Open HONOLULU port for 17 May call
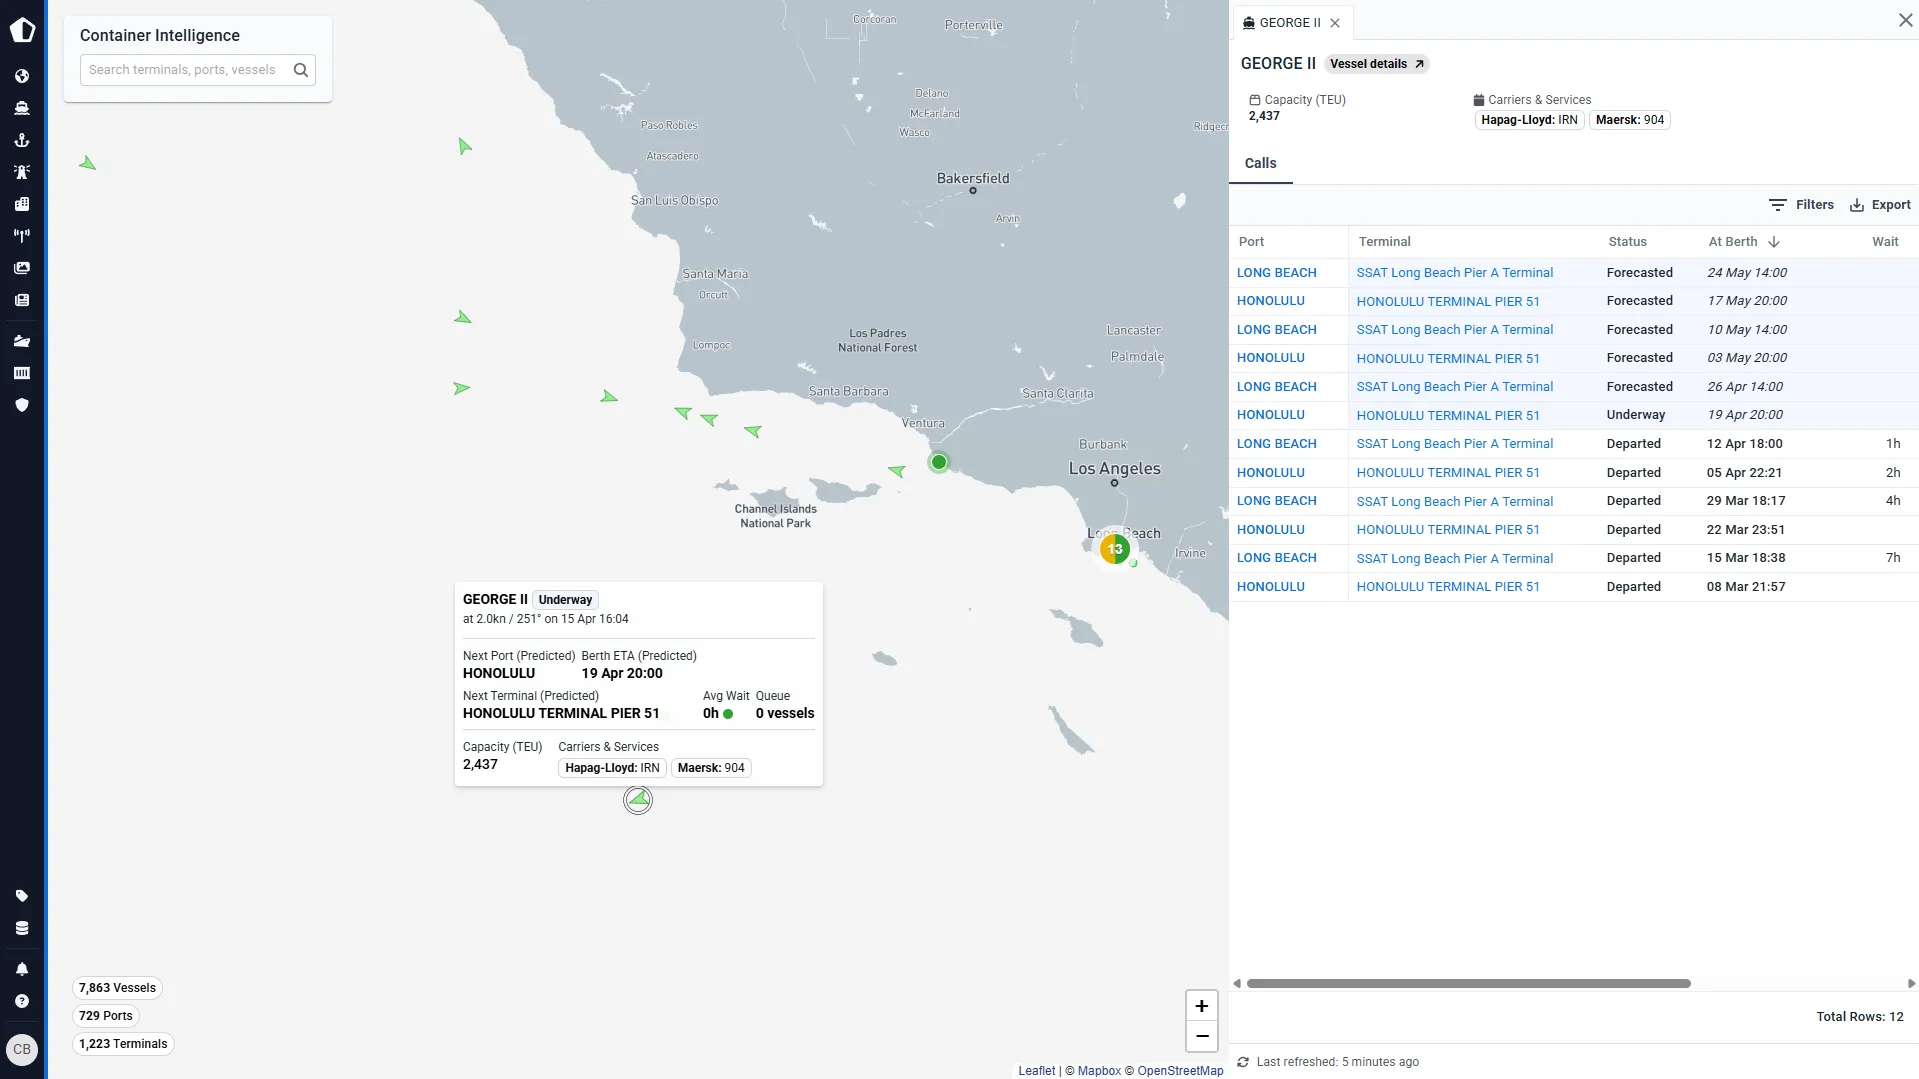 click(1270, 301)
